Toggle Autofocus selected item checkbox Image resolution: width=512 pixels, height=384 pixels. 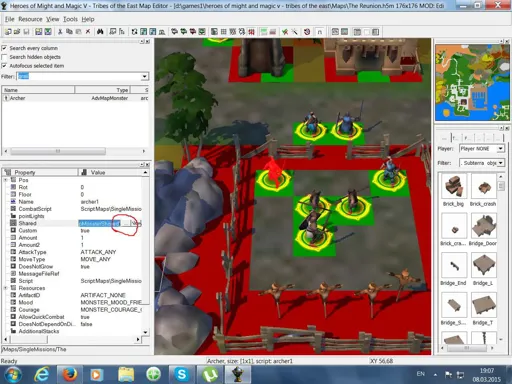[x=4, y=66]
